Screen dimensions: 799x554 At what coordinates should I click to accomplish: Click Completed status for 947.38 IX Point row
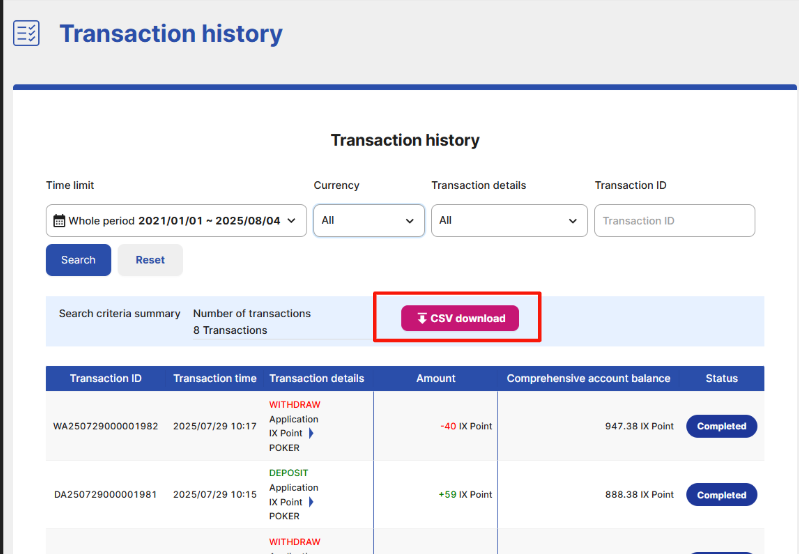click(722, 426)
